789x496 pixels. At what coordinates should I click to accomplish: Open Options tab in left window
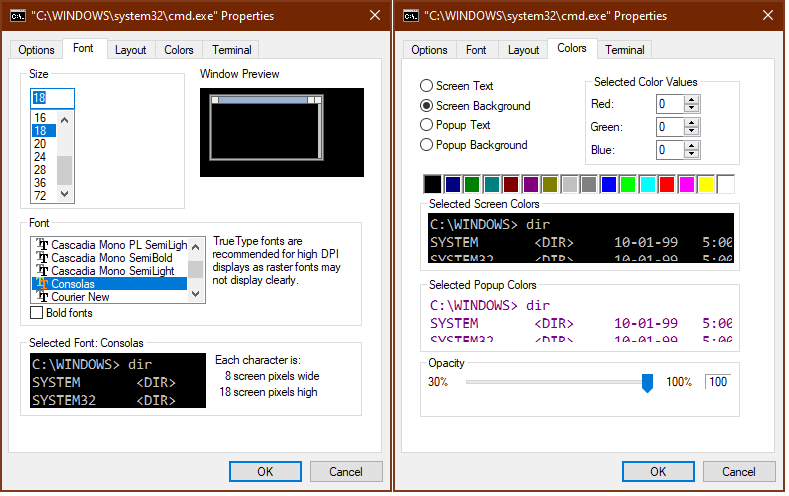[x=36, y=50]
